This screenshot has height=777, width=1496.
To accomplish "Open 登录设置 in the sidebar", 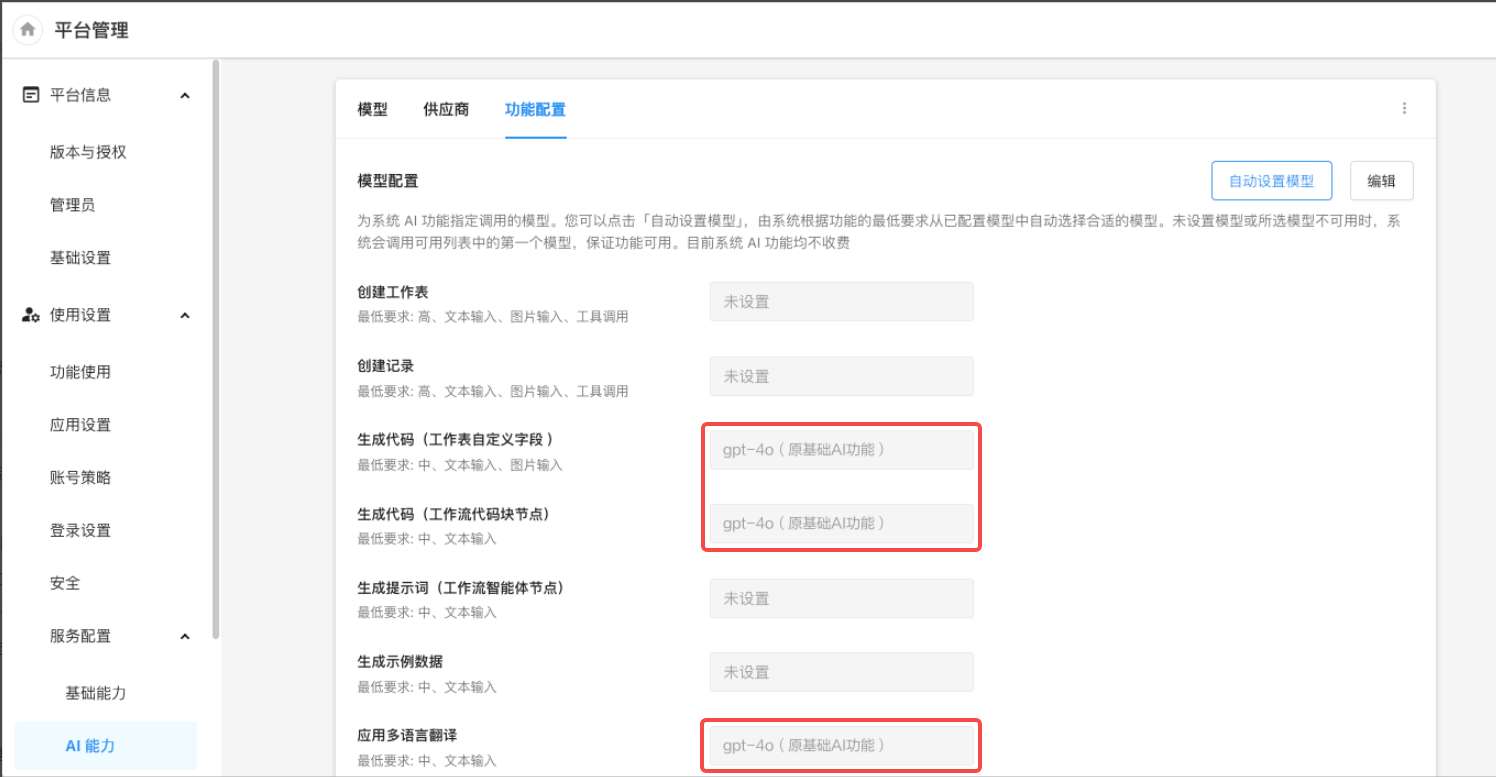I will (x=80, y=531).
